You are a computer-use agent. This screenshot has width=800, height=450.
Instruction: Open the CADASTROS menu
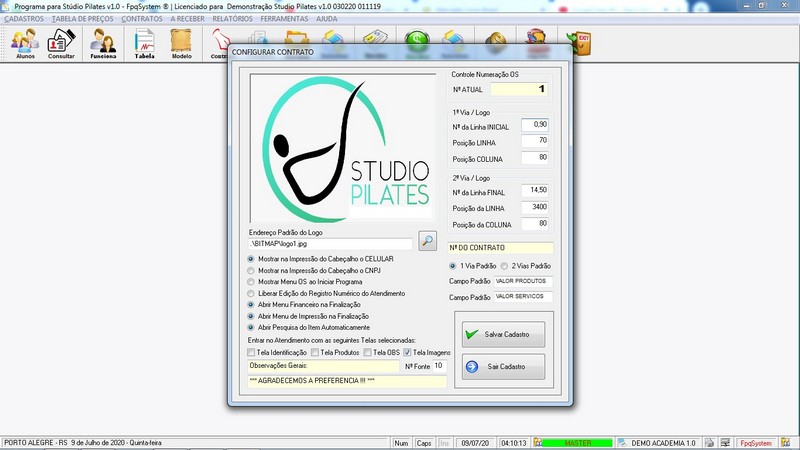(x=24, y=19)
